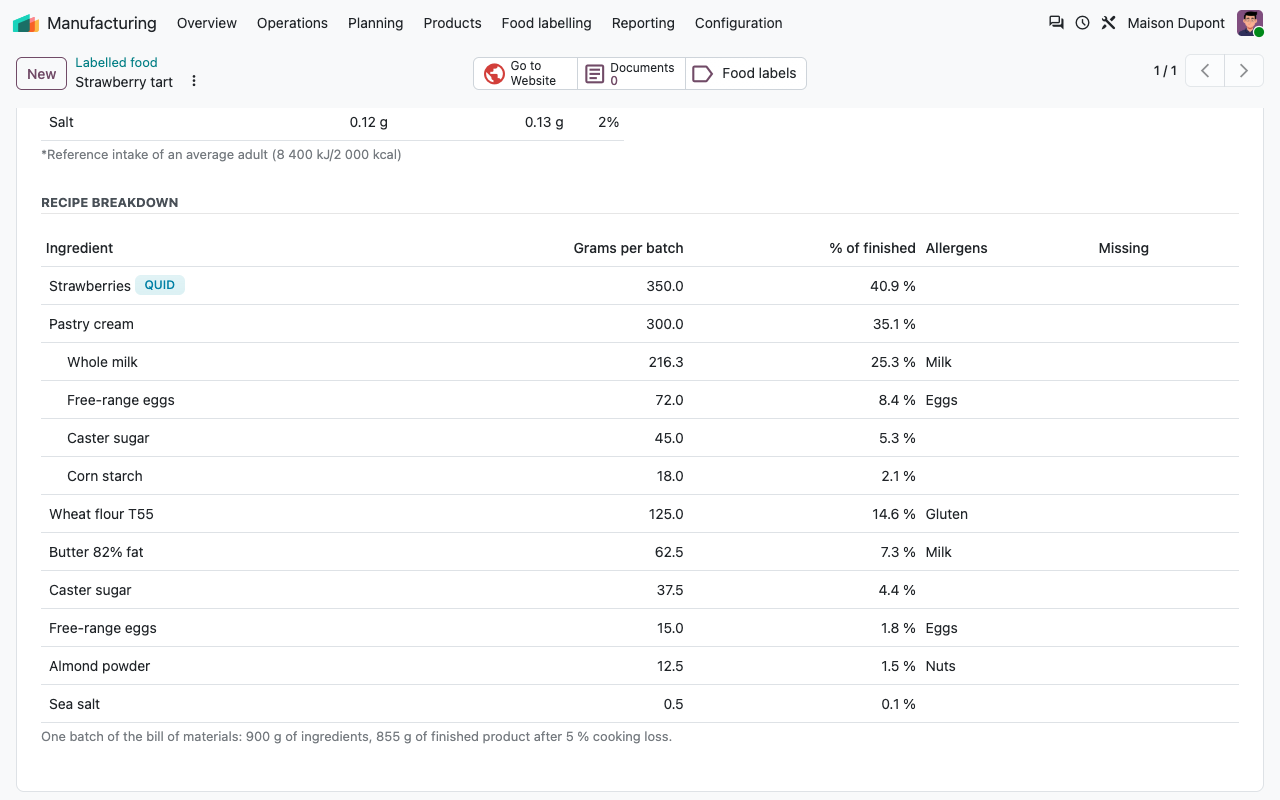Open the activities clock icon
This screenshot has height=800, width=1280.
[1082, 23]
